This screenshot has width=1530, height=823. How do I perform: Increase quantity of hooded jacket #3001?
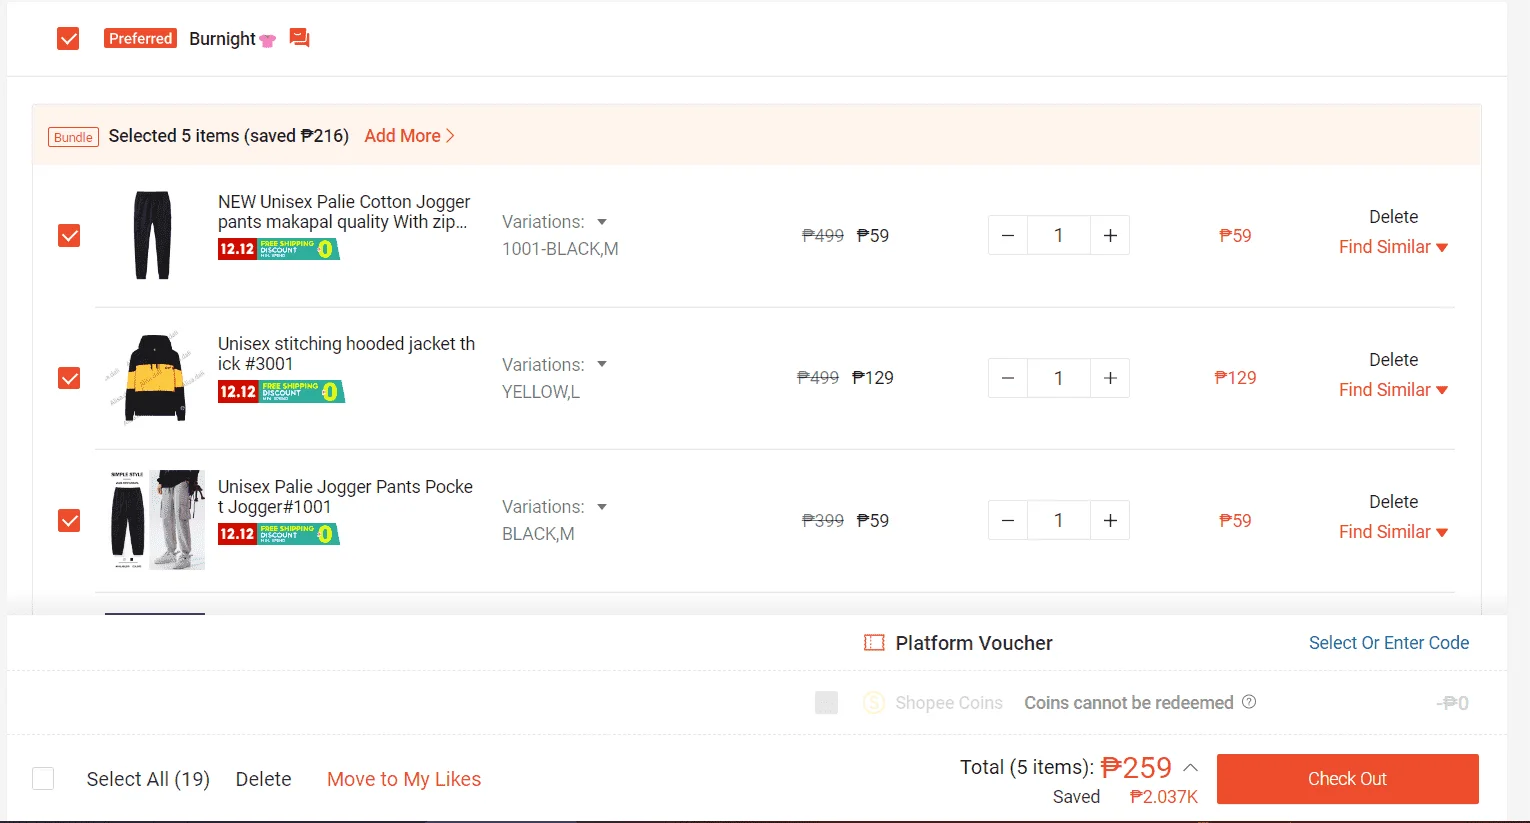(x=1110, y=378)
